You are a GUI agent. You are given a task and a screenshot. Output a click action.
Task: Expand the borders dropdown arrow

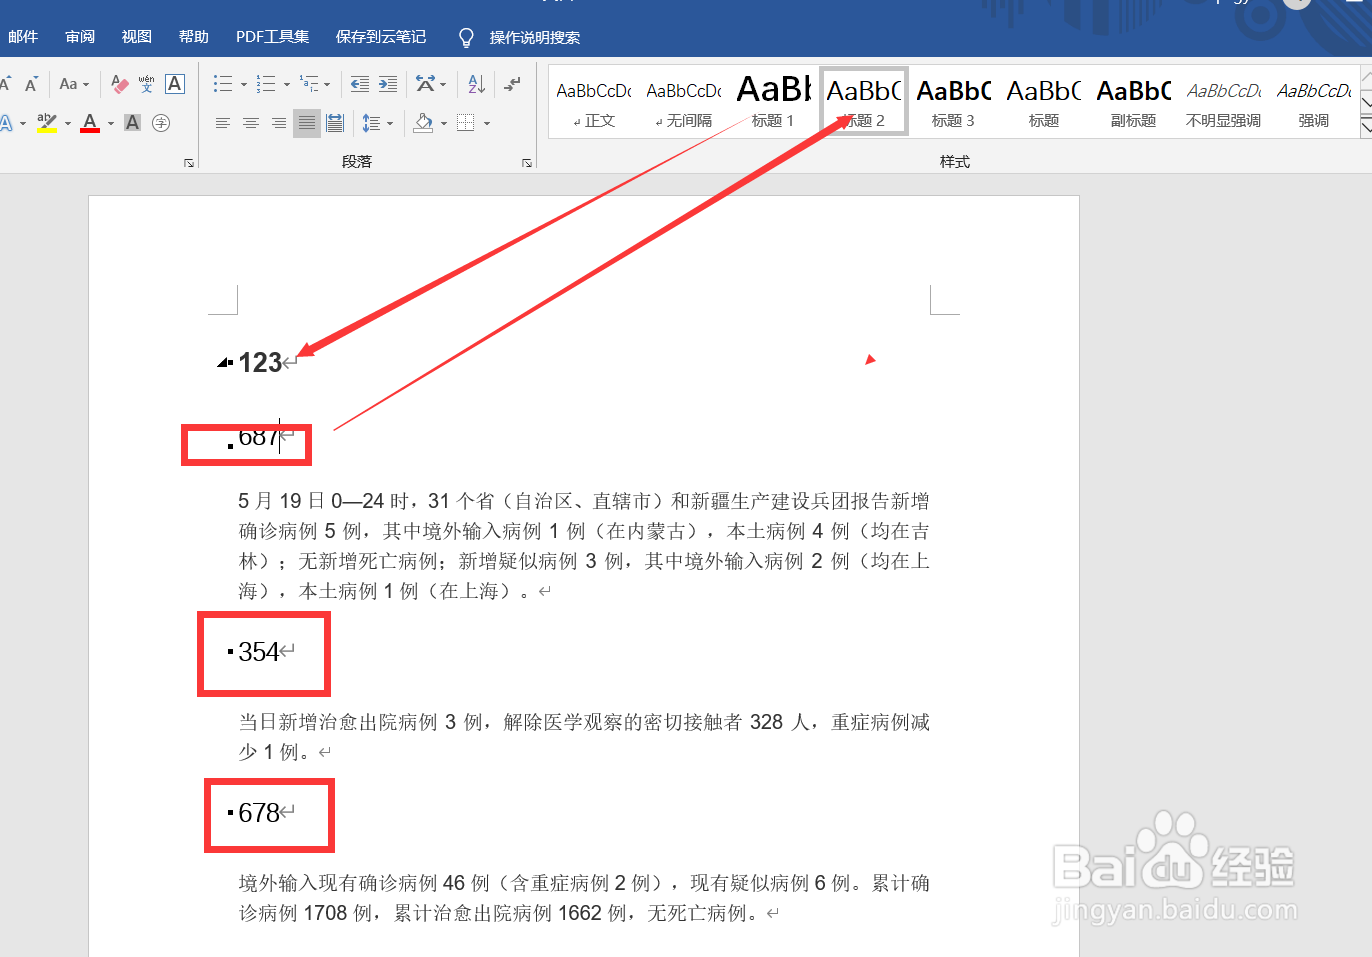[x=487, y=124]
